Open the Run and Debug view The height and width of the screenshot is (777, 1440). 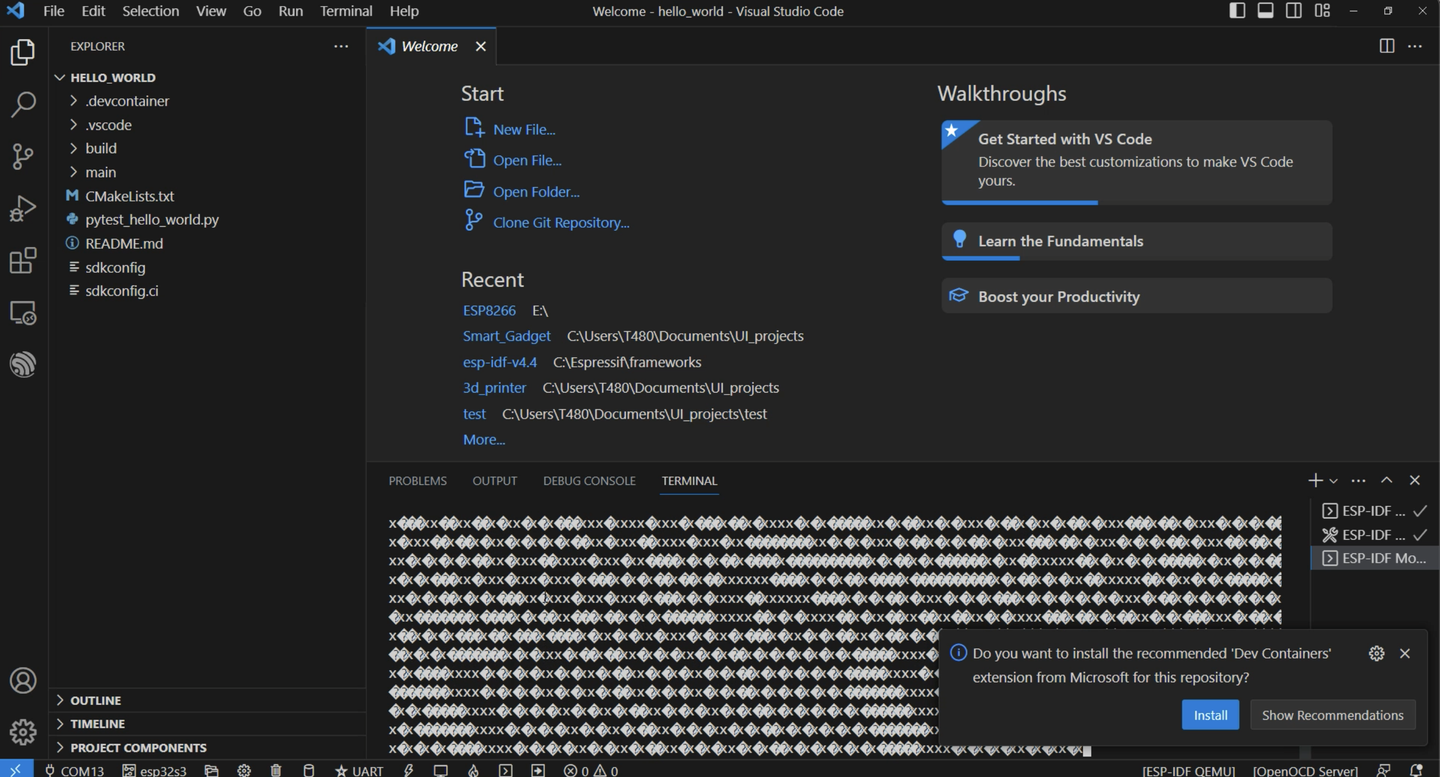coord(22,208)
